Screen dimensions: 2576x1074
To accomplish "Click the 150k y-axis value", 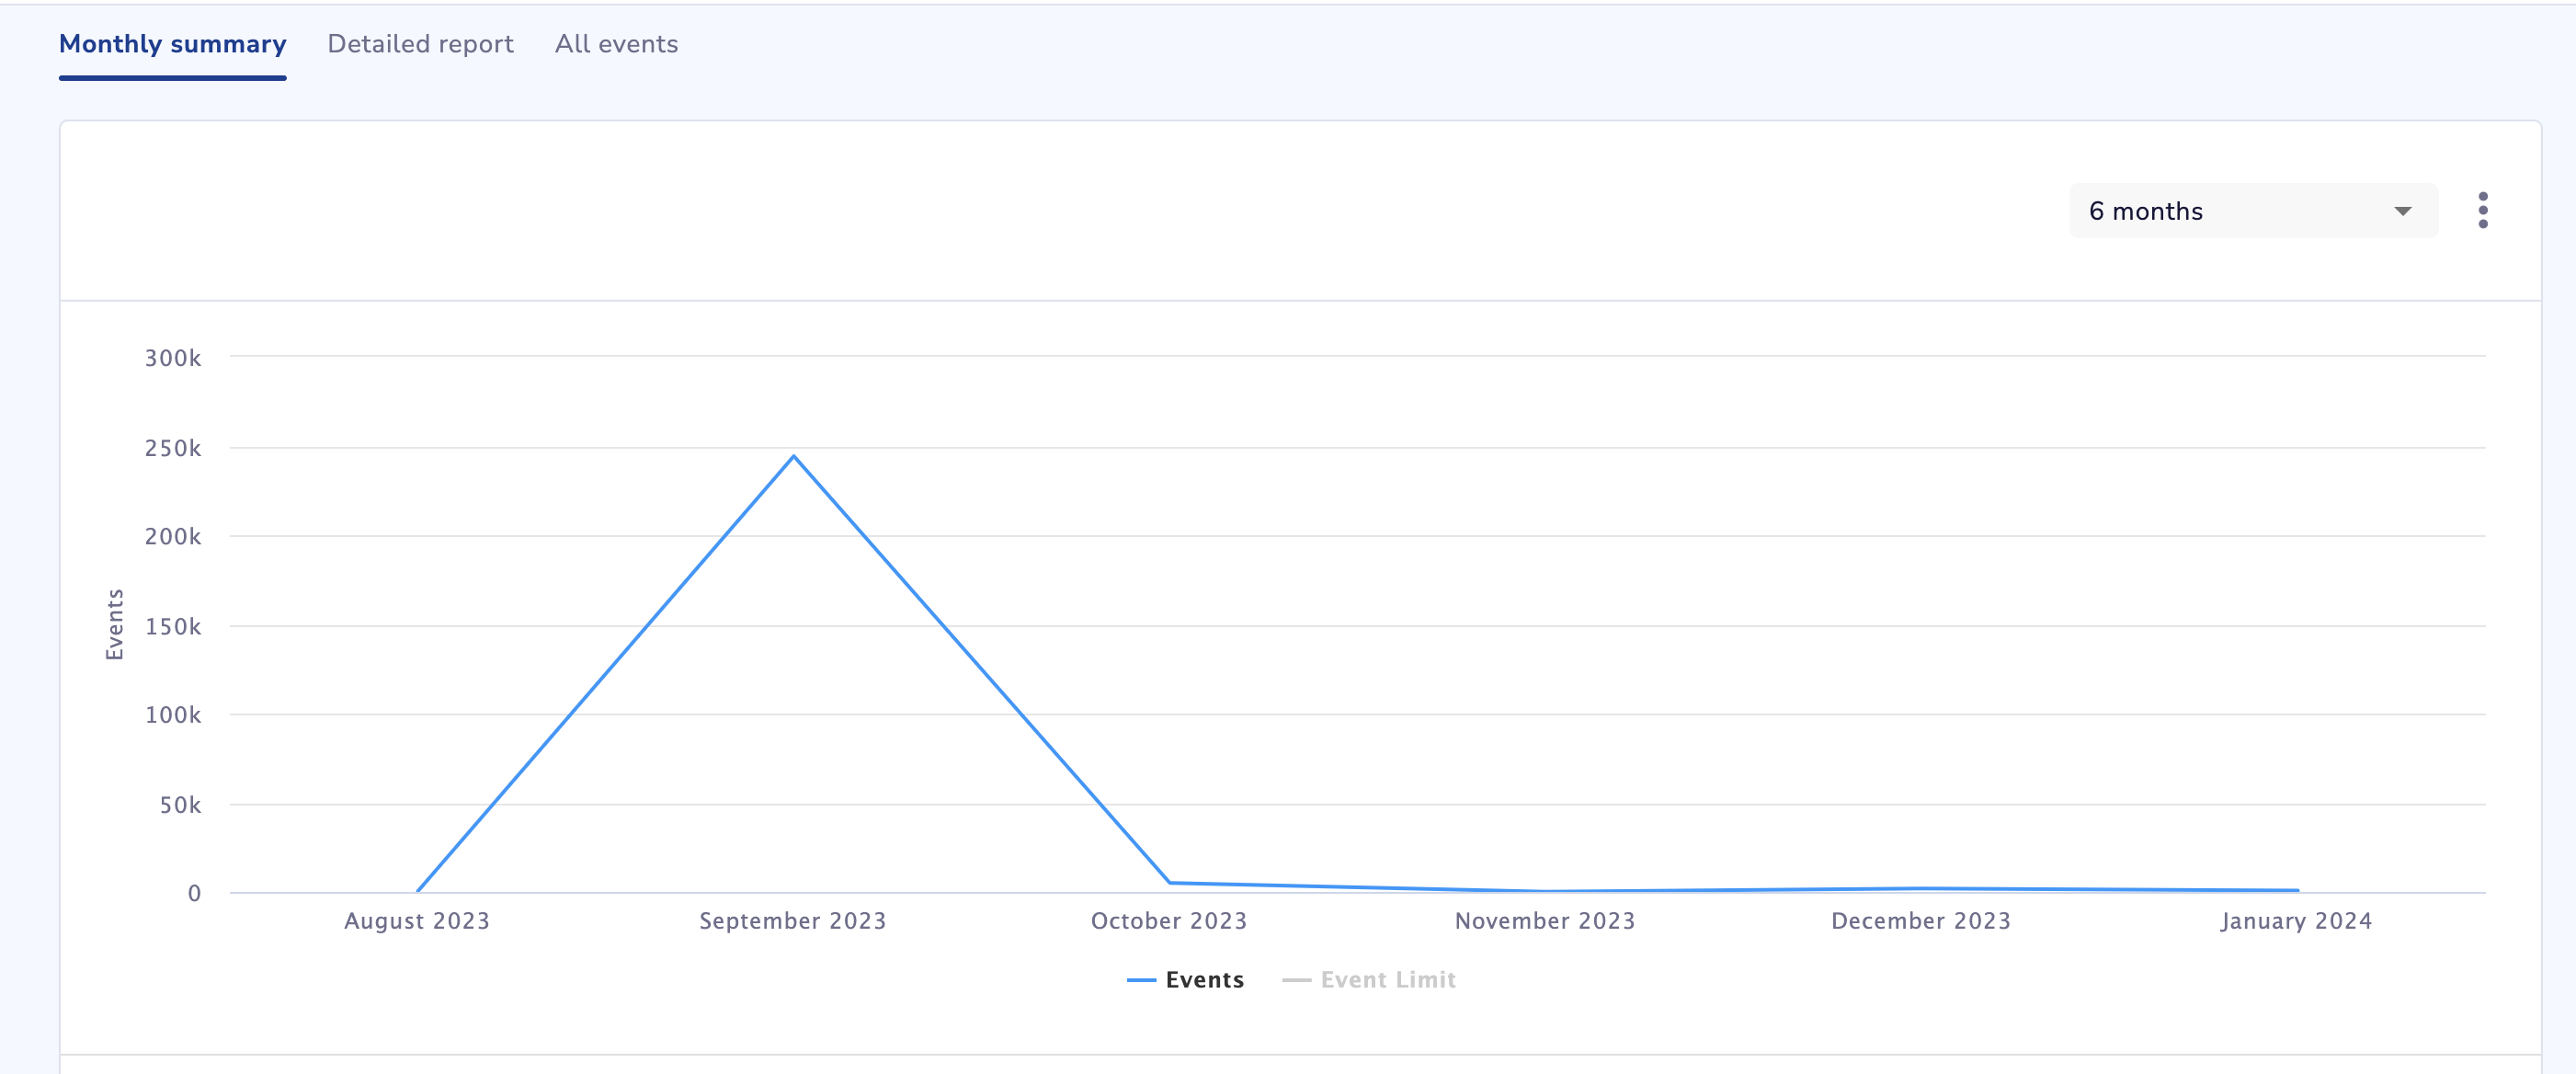I will tap(173, 627).
